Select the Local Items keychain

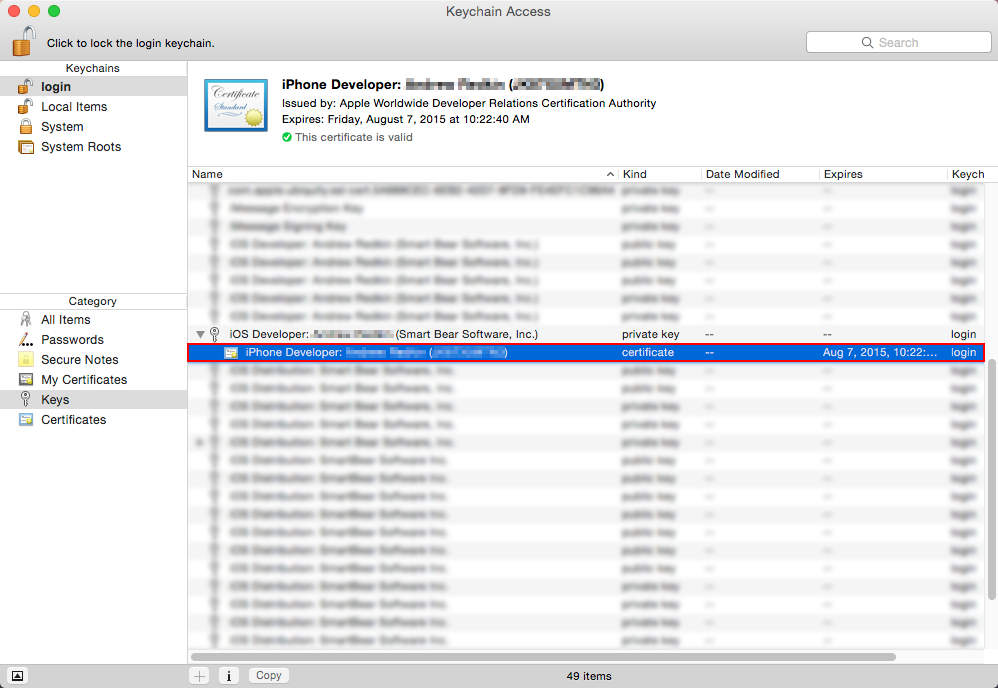tap(94, 106)
